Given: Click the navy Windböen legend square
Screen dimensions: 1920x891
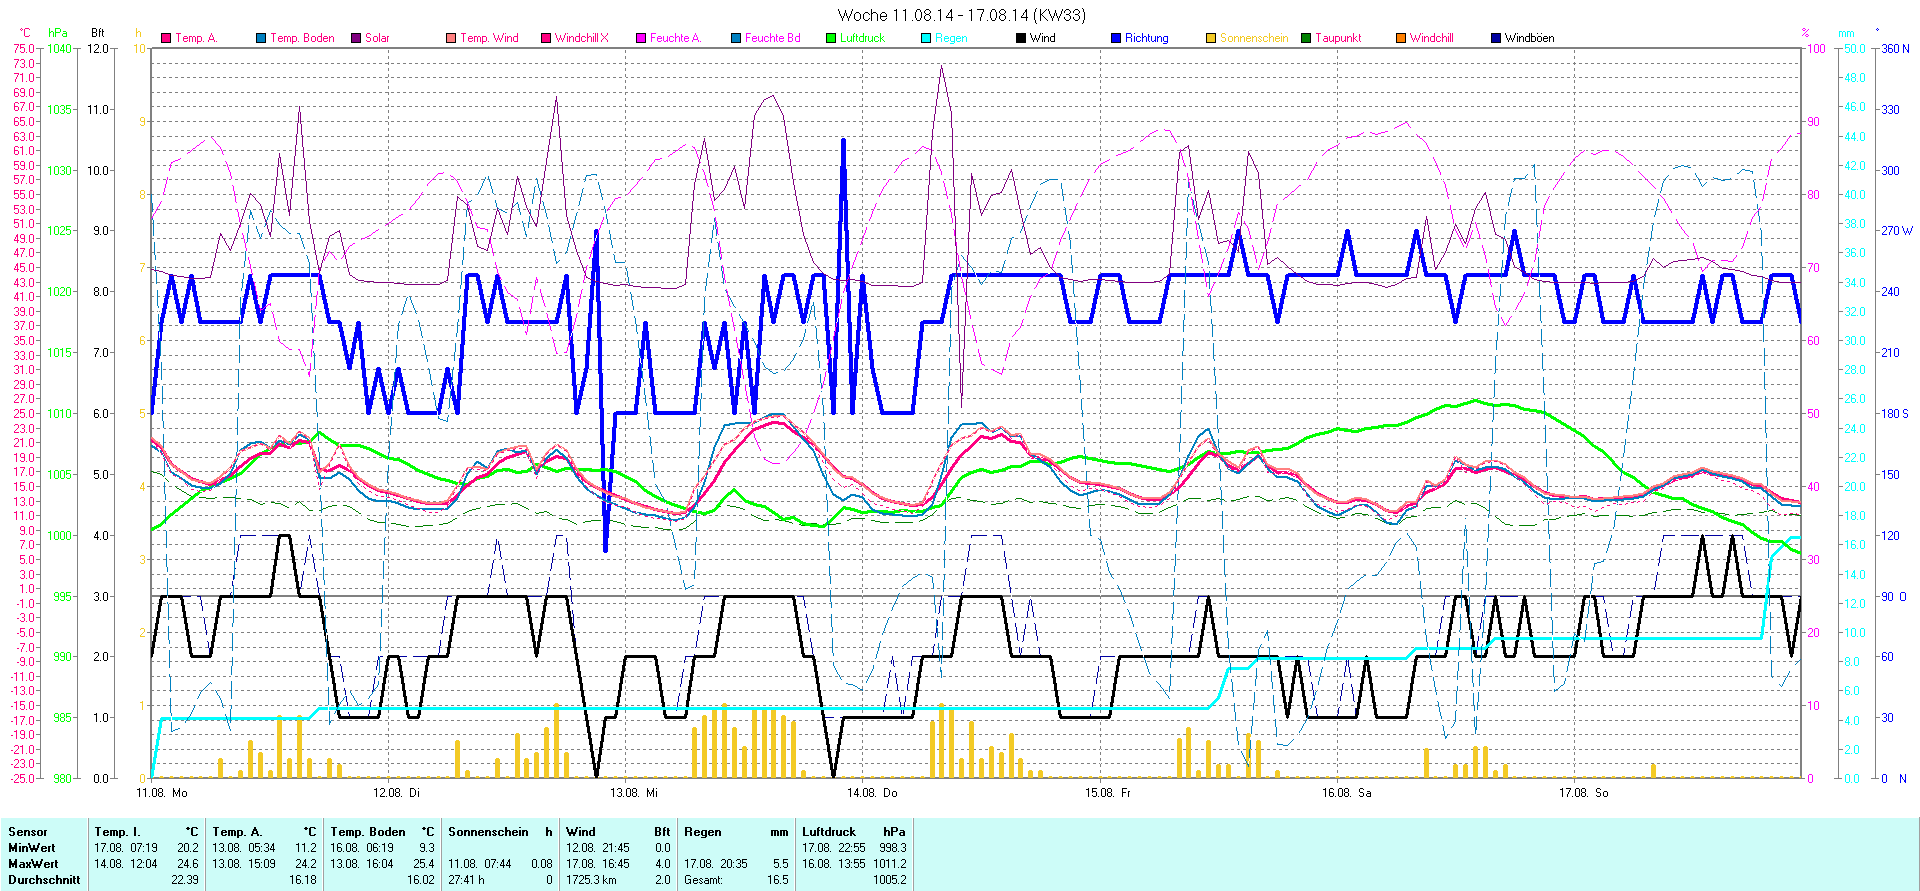Looking at the screenshot, I should pyautogui.click(x=1496, y=38).
